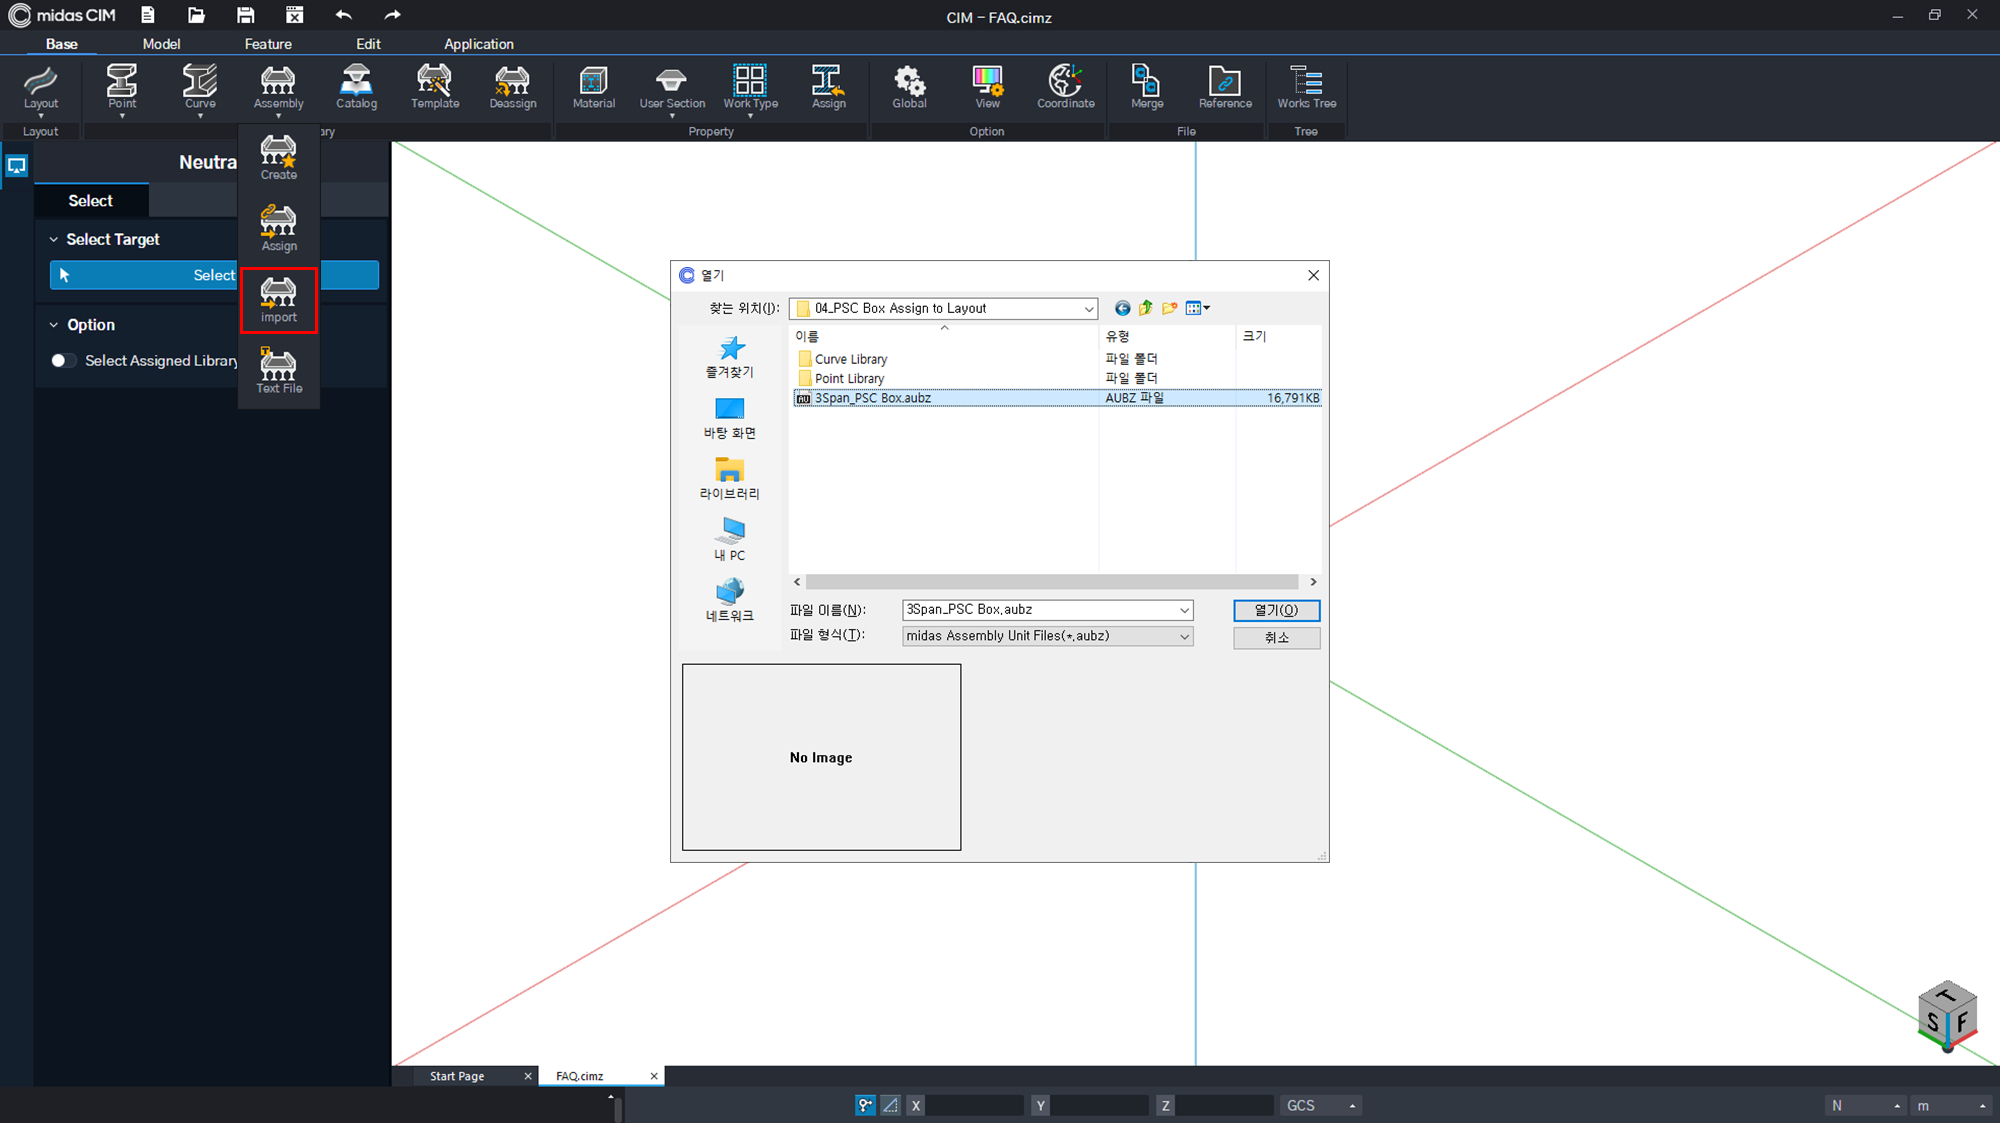Switch to the Edit ribbon tab
2000x1123 pixels.
(368, 44)
